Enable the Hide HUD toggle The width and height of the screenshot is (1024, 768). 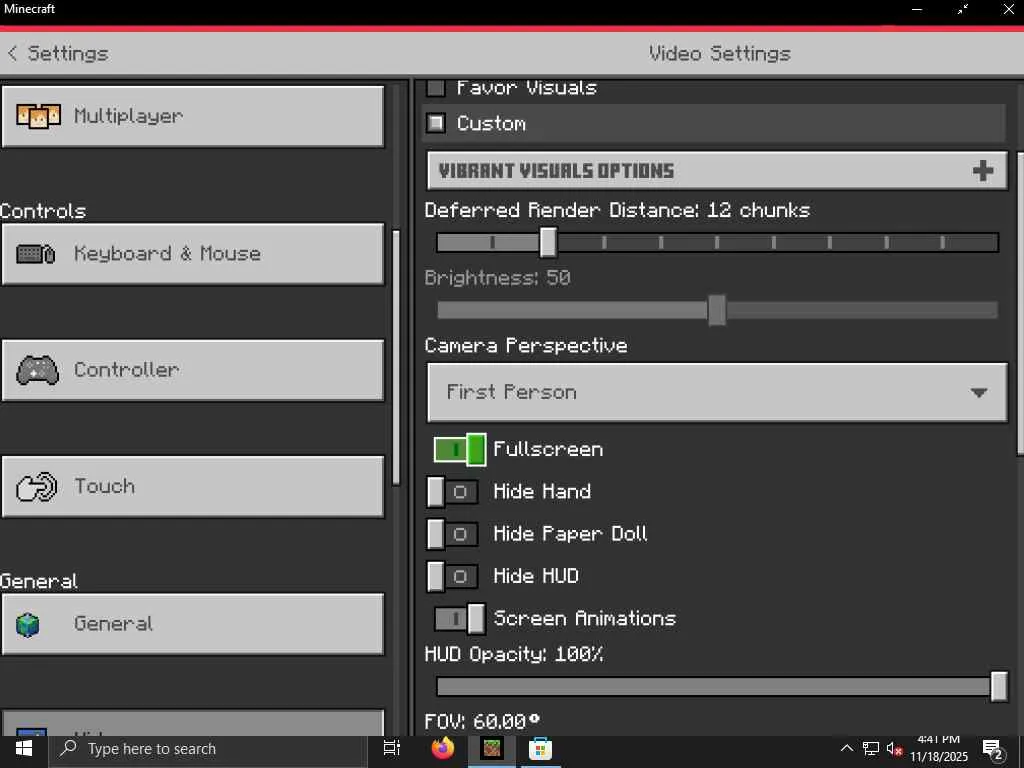452,577
